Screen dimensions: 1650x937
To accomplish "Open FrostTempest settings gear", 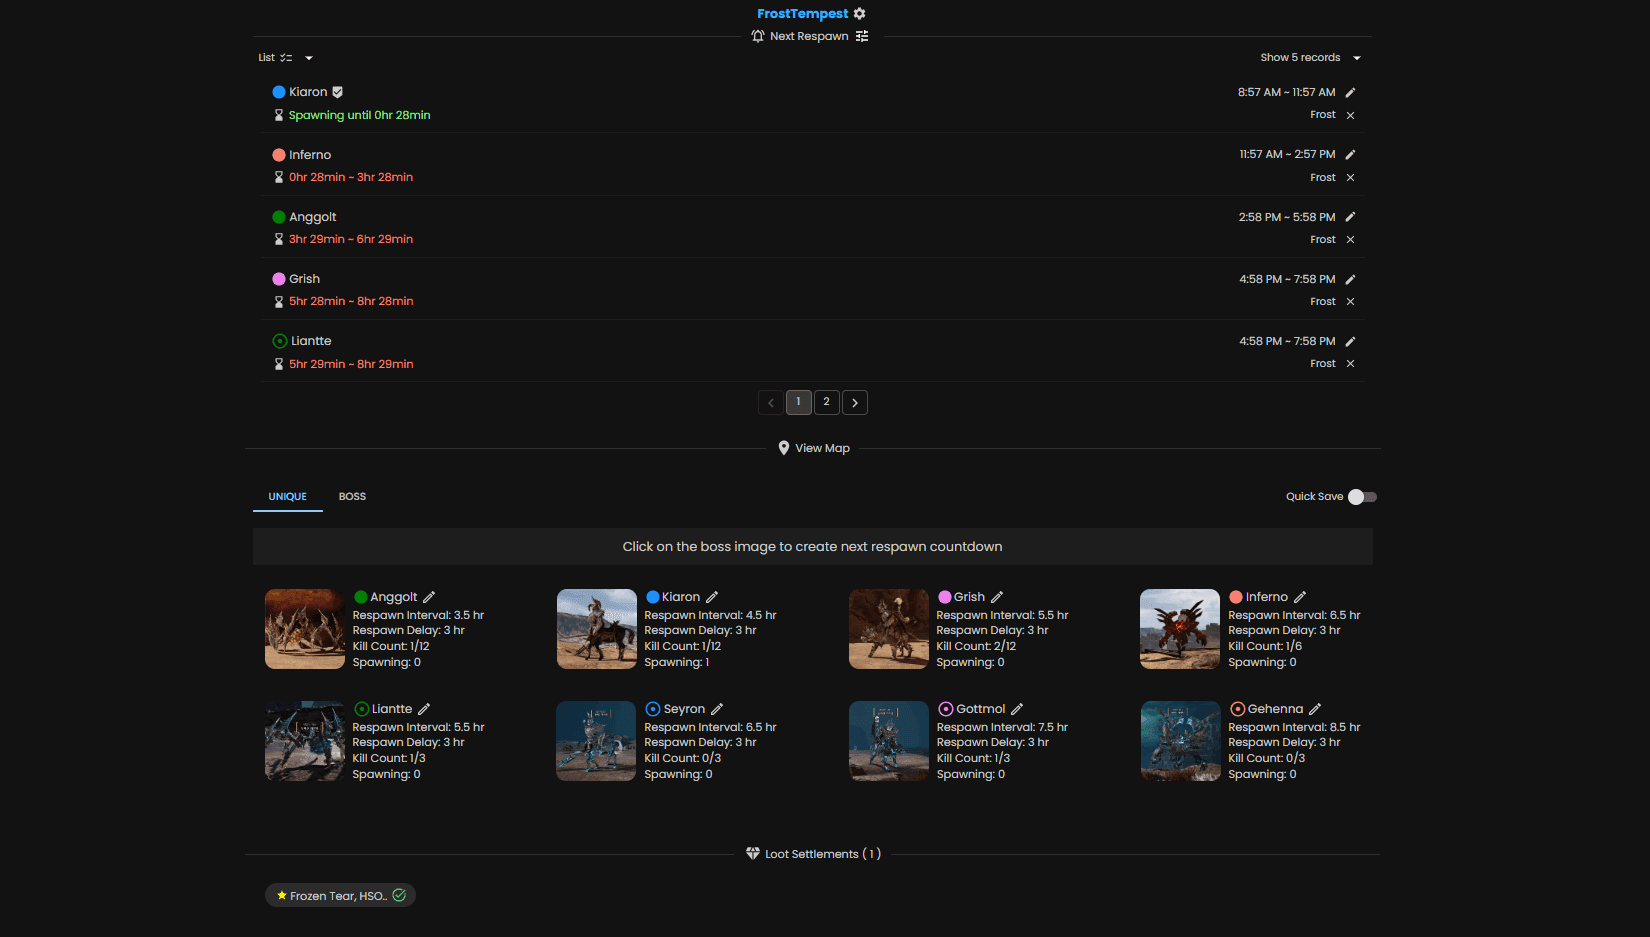I will [x=859, y=14].
